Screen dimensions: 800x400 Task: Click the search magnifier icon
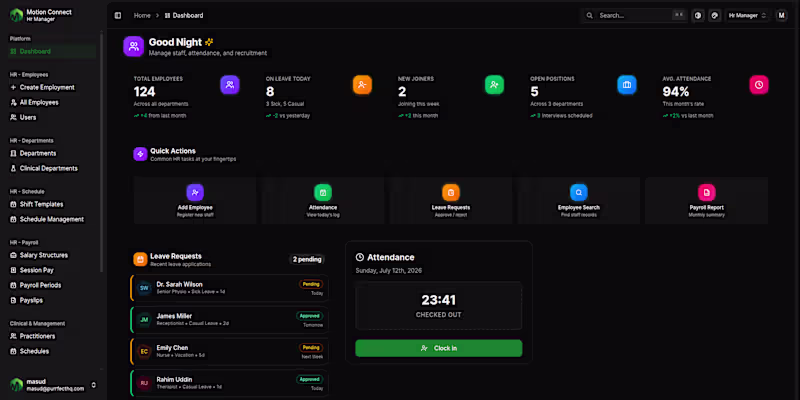pos(589,15)
